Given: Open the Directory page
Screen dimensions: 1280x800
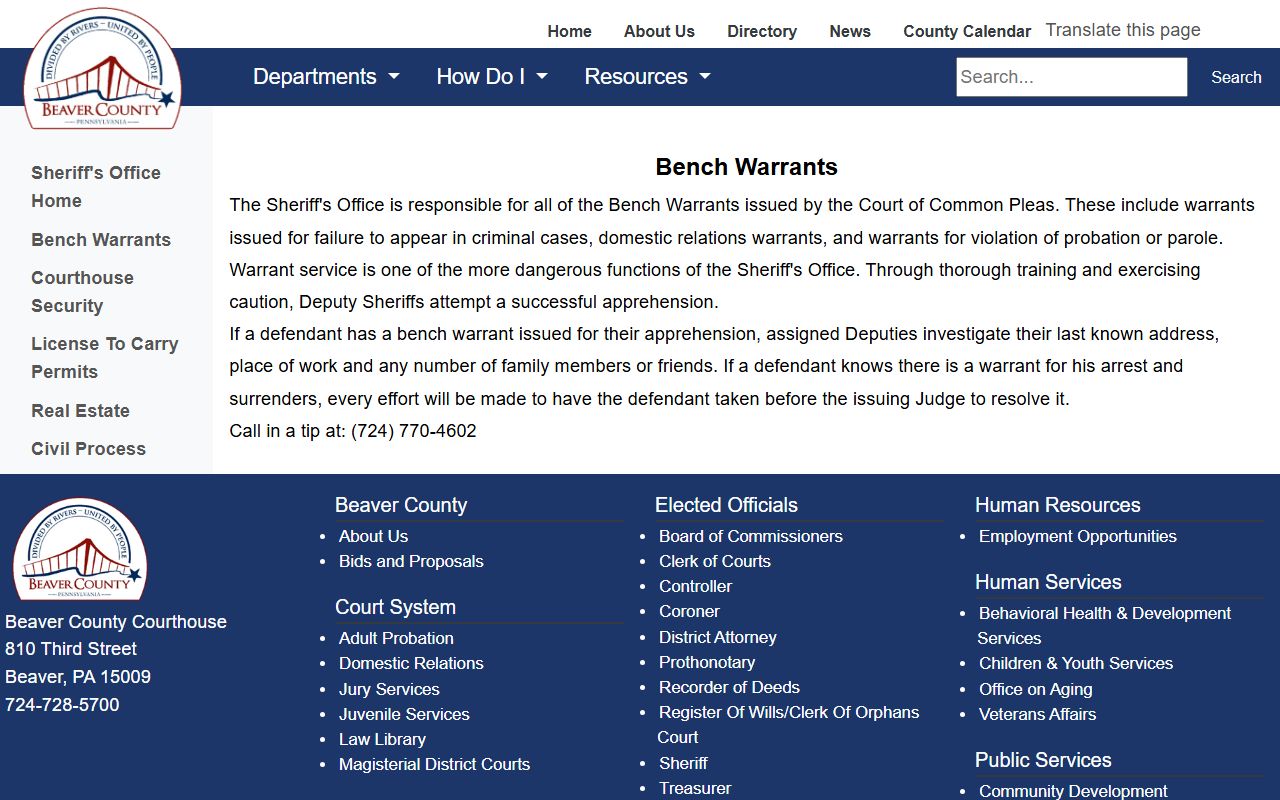Looking at the screenshot, I should point(762,31).
